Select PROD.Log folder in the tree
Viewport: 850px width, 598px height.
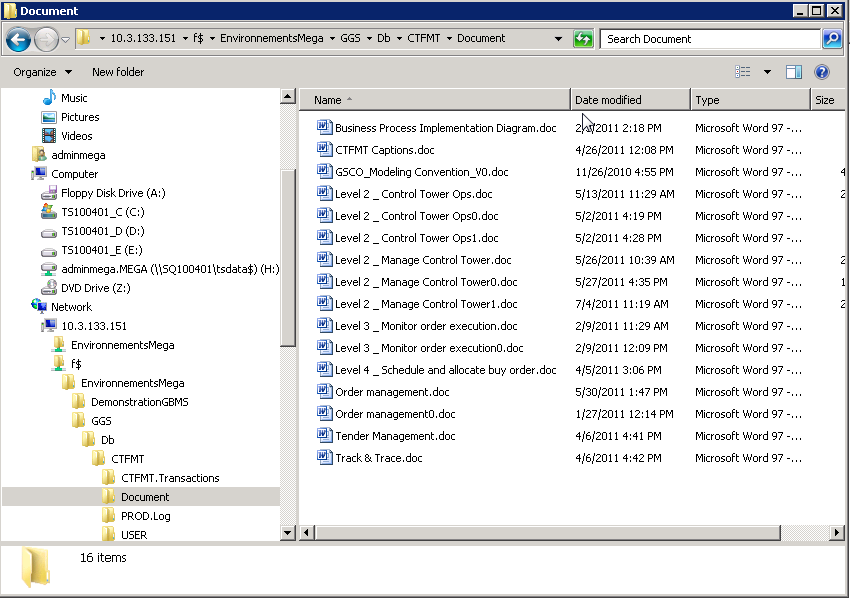145,516
